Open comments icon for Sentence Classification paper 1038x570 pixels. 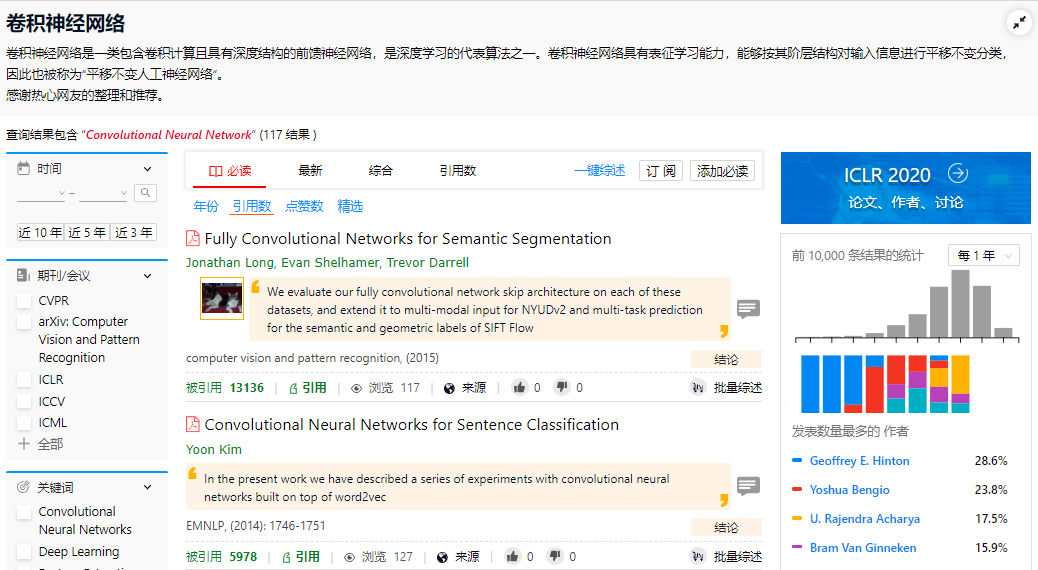click(748, 486)
